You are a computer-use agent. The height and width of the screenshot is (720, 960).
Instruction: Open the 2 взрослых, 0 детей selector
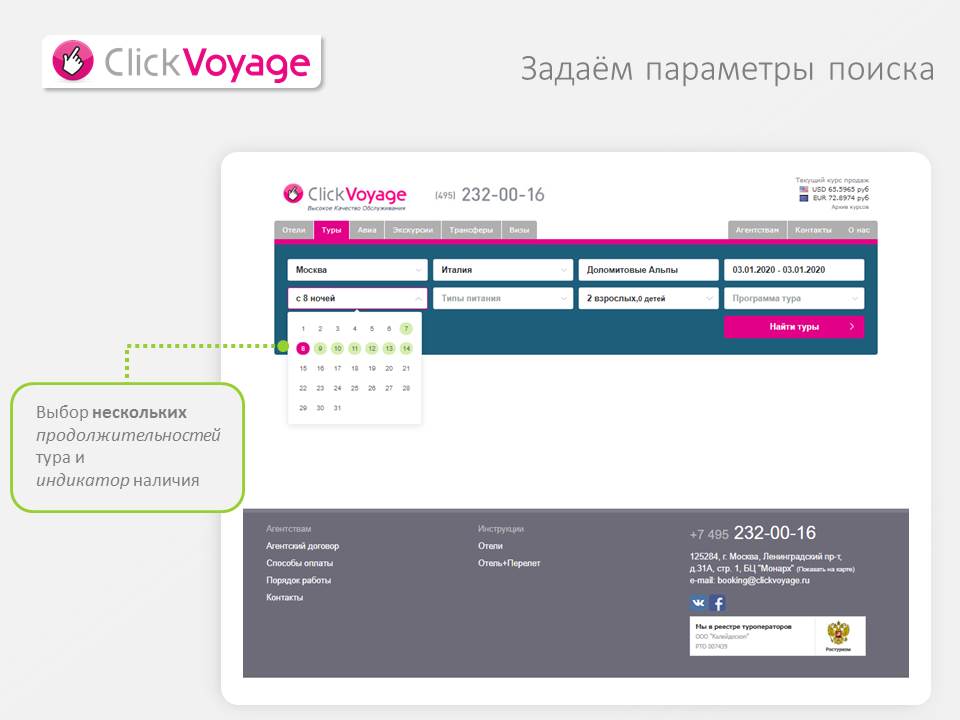tap(648, 298)
